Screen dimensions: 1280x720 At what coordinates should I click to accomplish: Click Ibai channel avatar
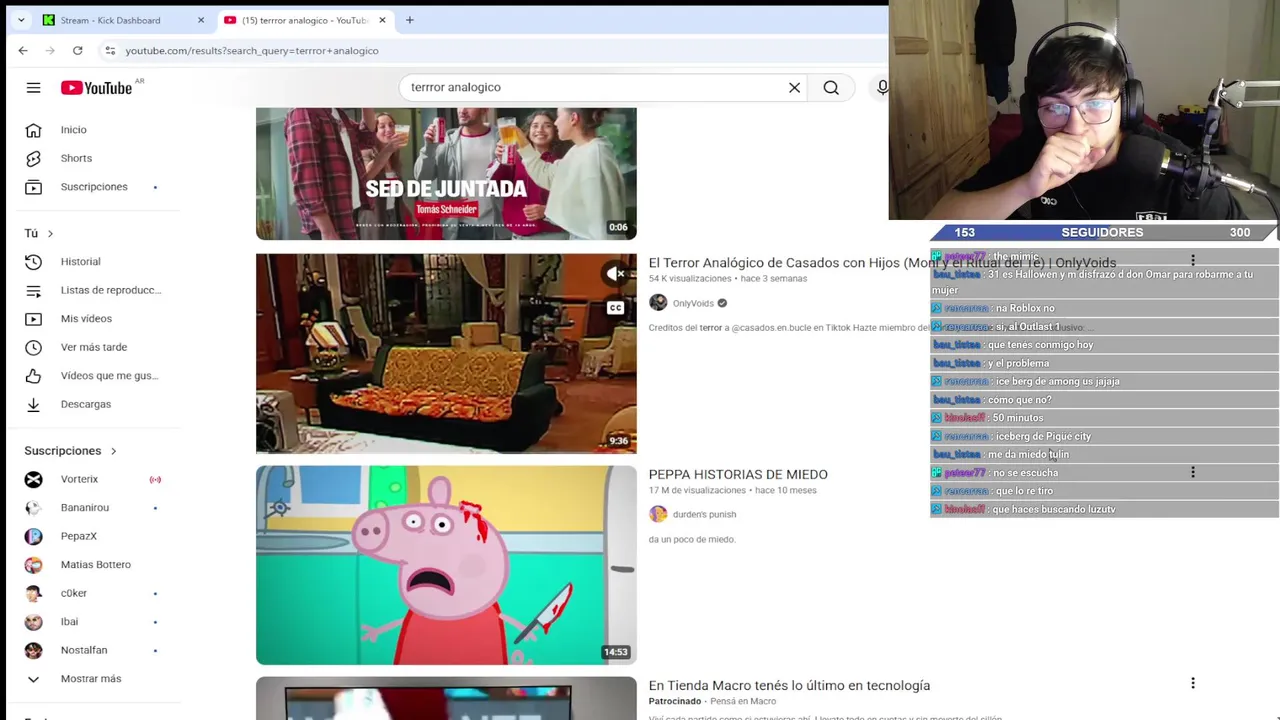point(33,622)
